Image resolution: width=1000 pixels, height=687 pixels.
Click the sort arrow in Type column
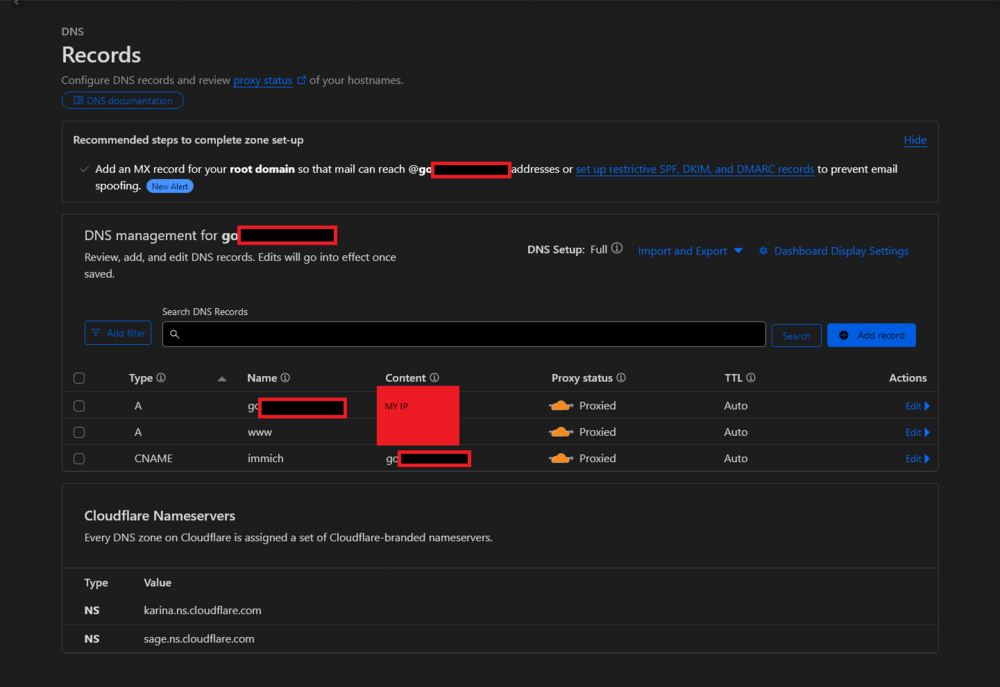[x=221, y=379]
